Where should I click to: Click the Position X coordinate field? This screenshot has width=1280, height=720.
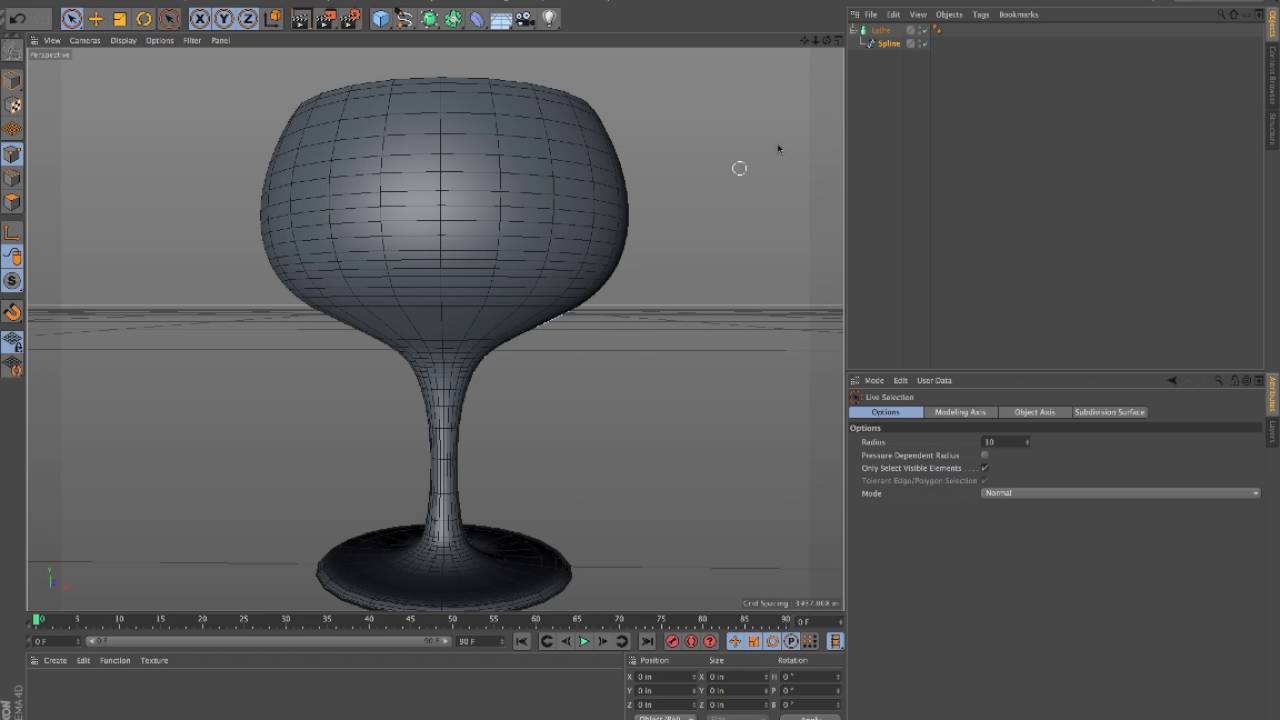coord(665,677)
